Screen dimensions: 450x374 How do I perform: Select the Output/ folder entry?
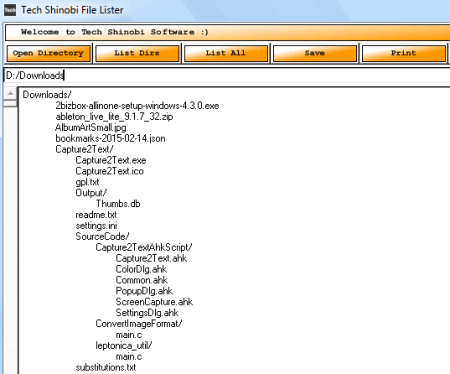[91, 193]
